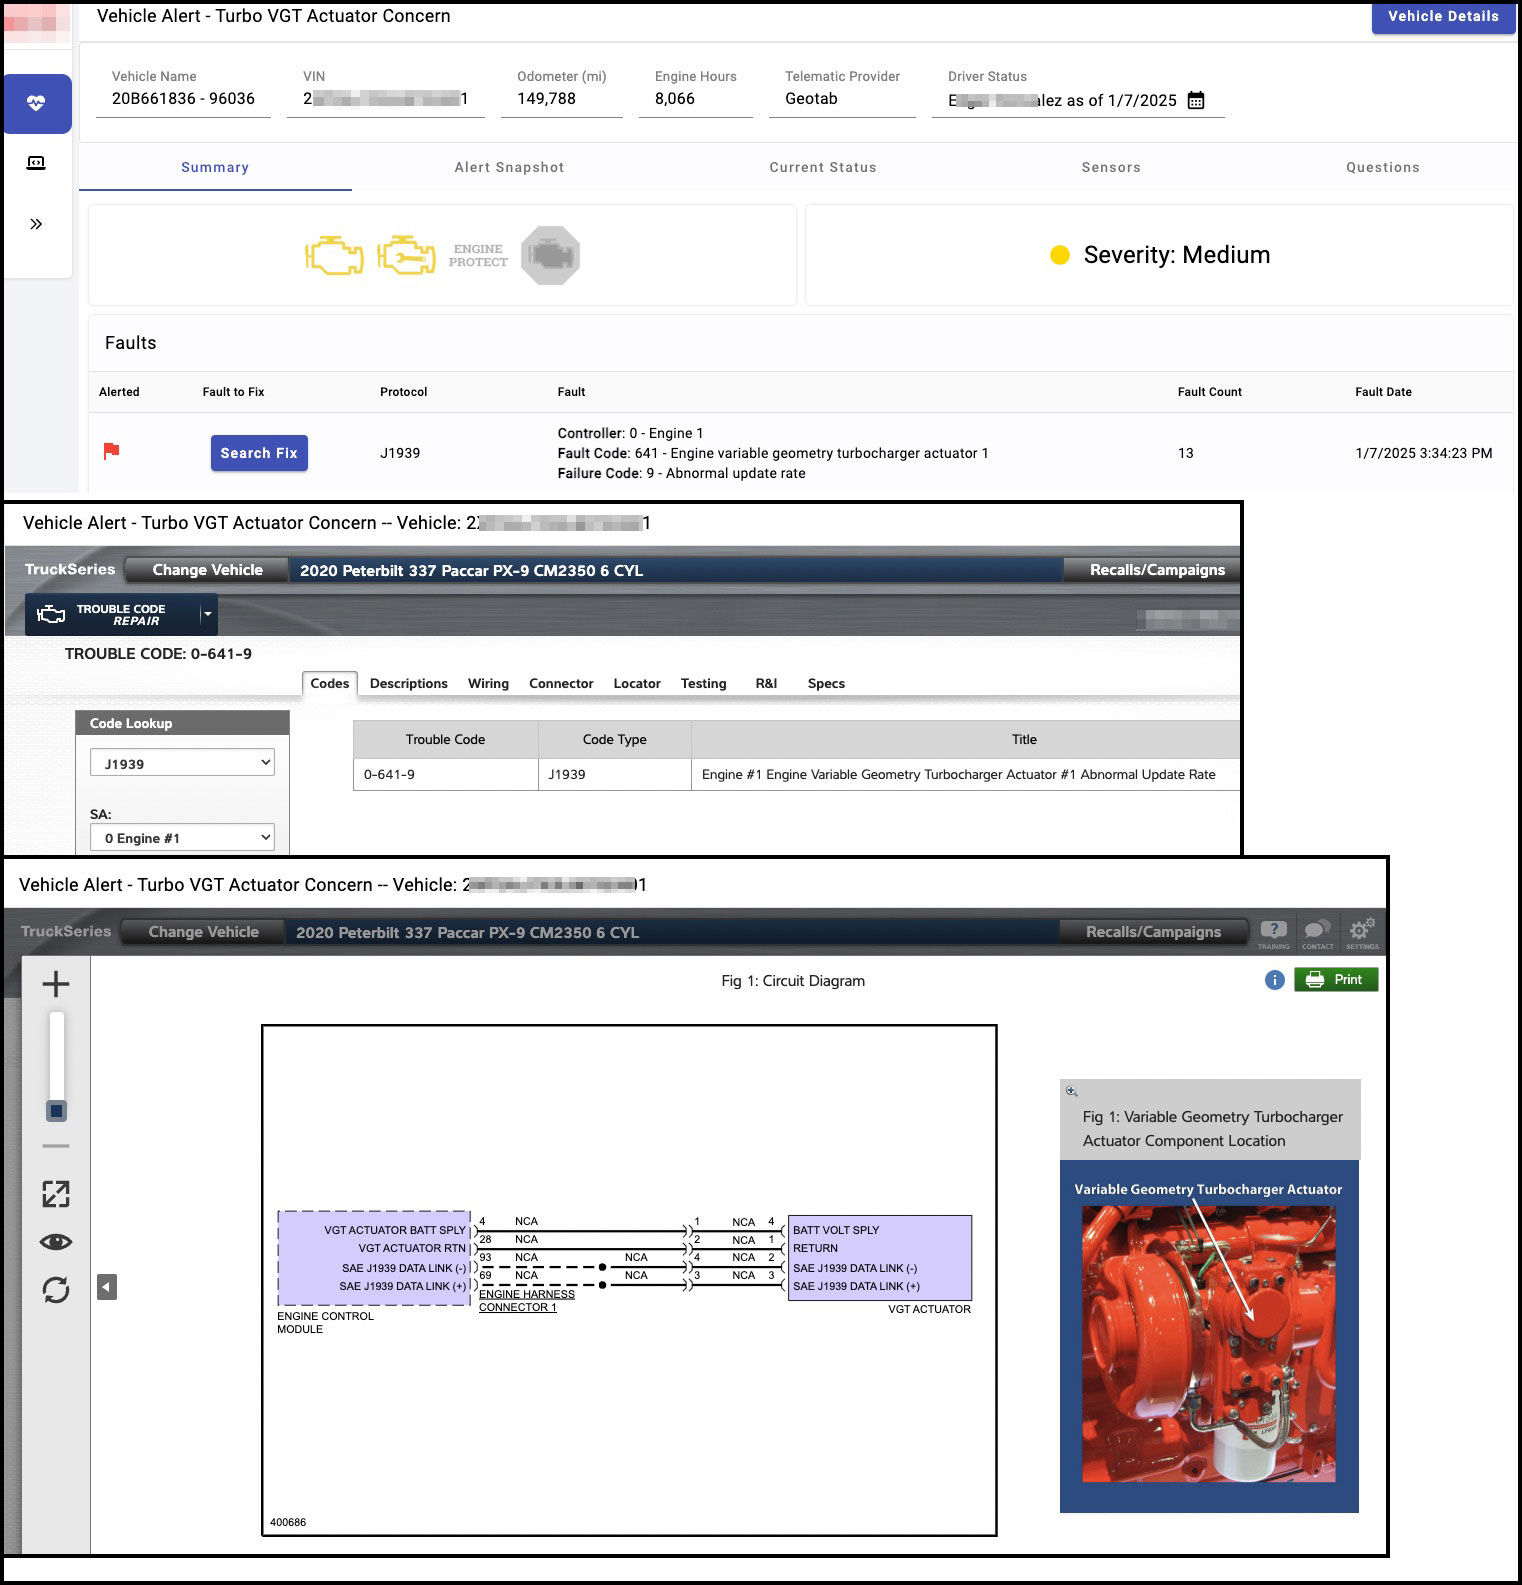Screen dimensions: 1522x1585
Task: Open the vehicle health heart icon
Action: pyautogui.click(x=37, y=103)
